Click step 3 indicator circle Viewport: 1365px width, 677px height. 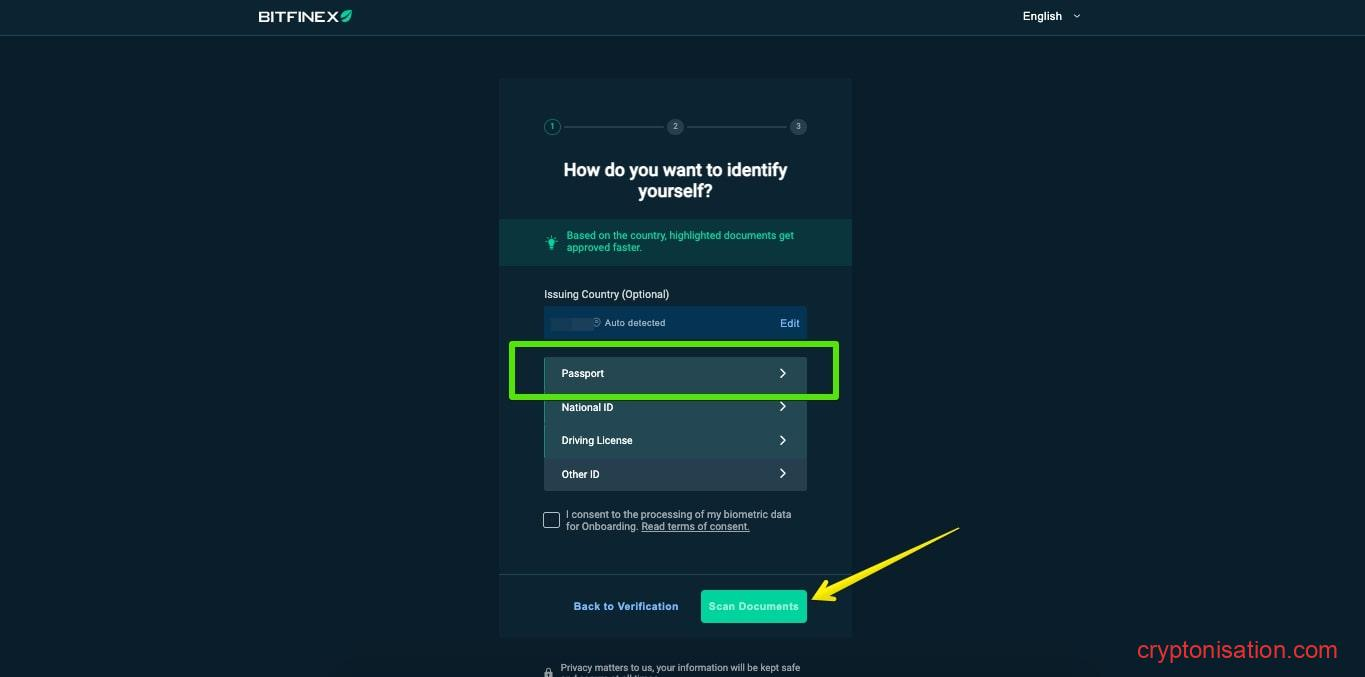798,127
